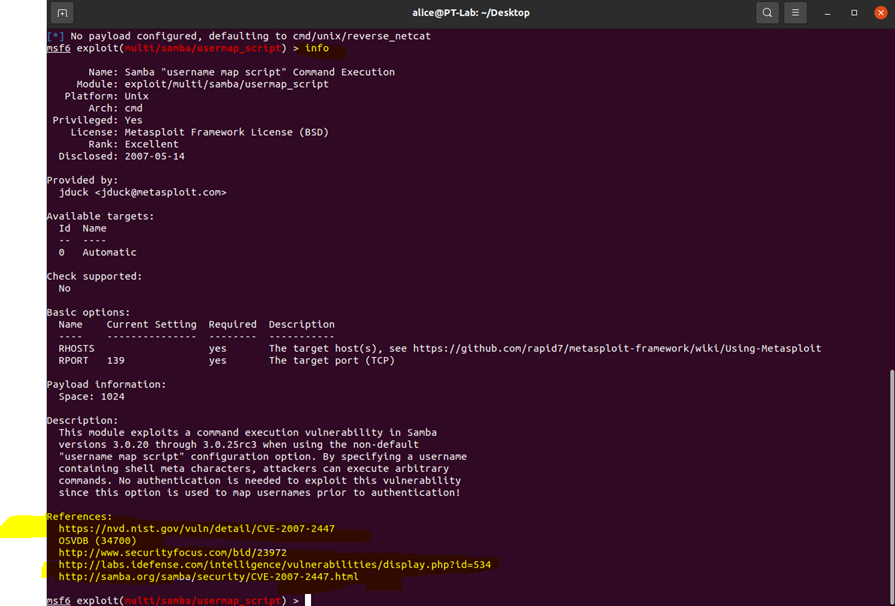Click the RPORT option name

click(73, 360)
